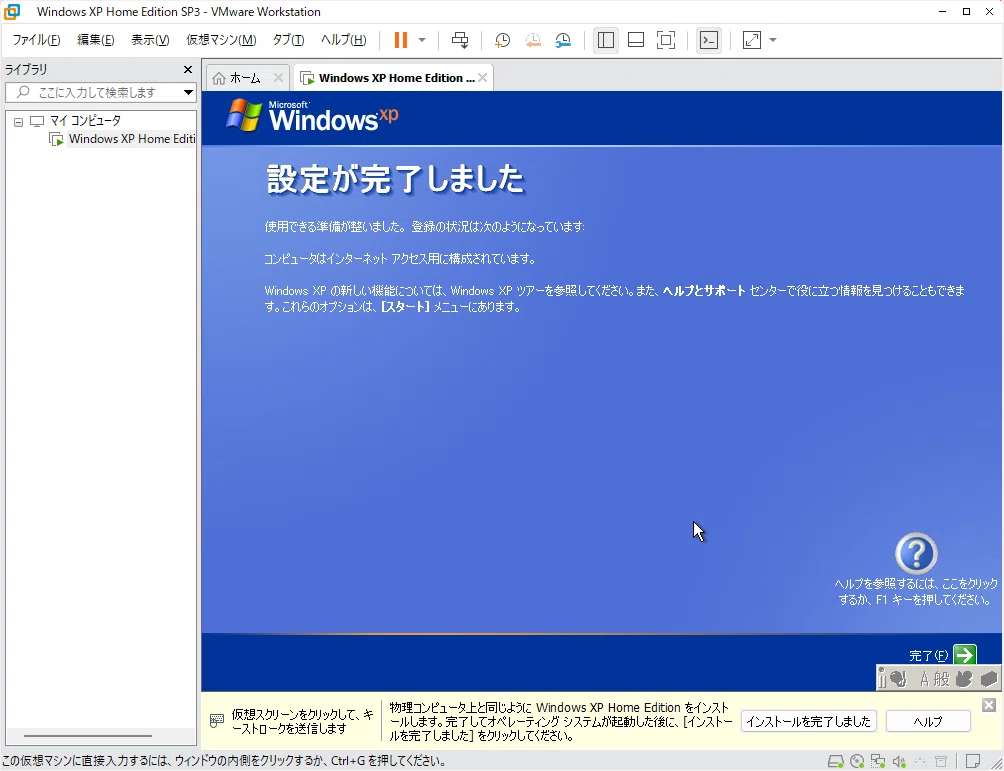Open the ヘルプ(H) menu

click(x=343, y=40)
